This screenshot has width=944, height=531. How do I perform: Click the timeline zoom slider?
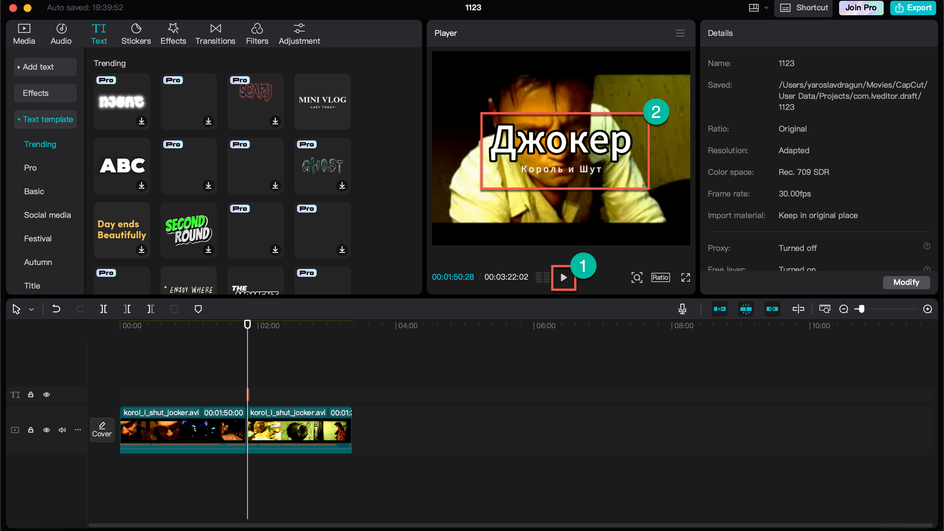coord(861,309)
